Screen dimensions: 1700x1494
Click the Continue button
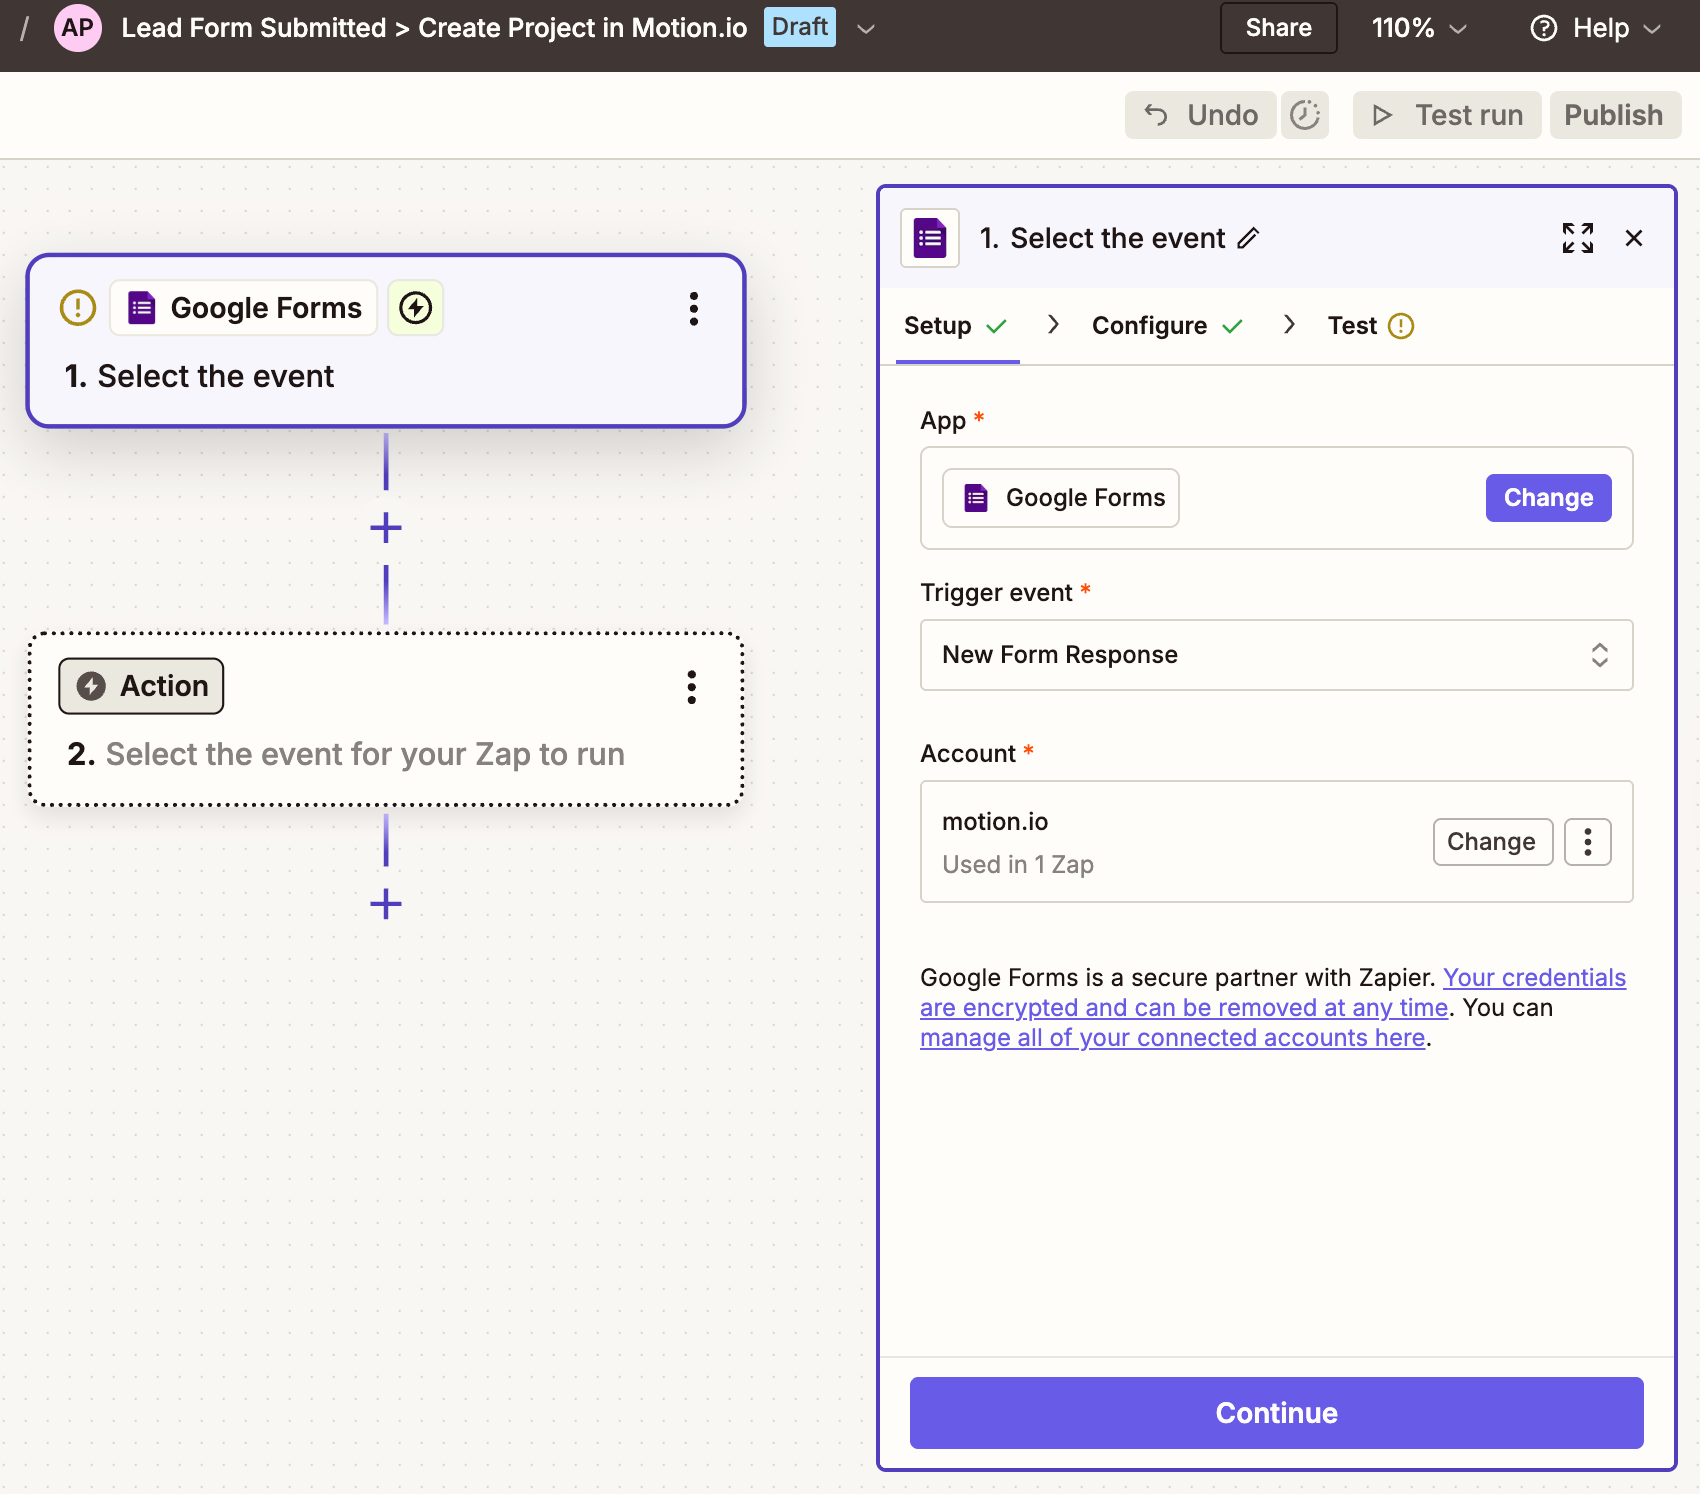pos(1276,1413)
